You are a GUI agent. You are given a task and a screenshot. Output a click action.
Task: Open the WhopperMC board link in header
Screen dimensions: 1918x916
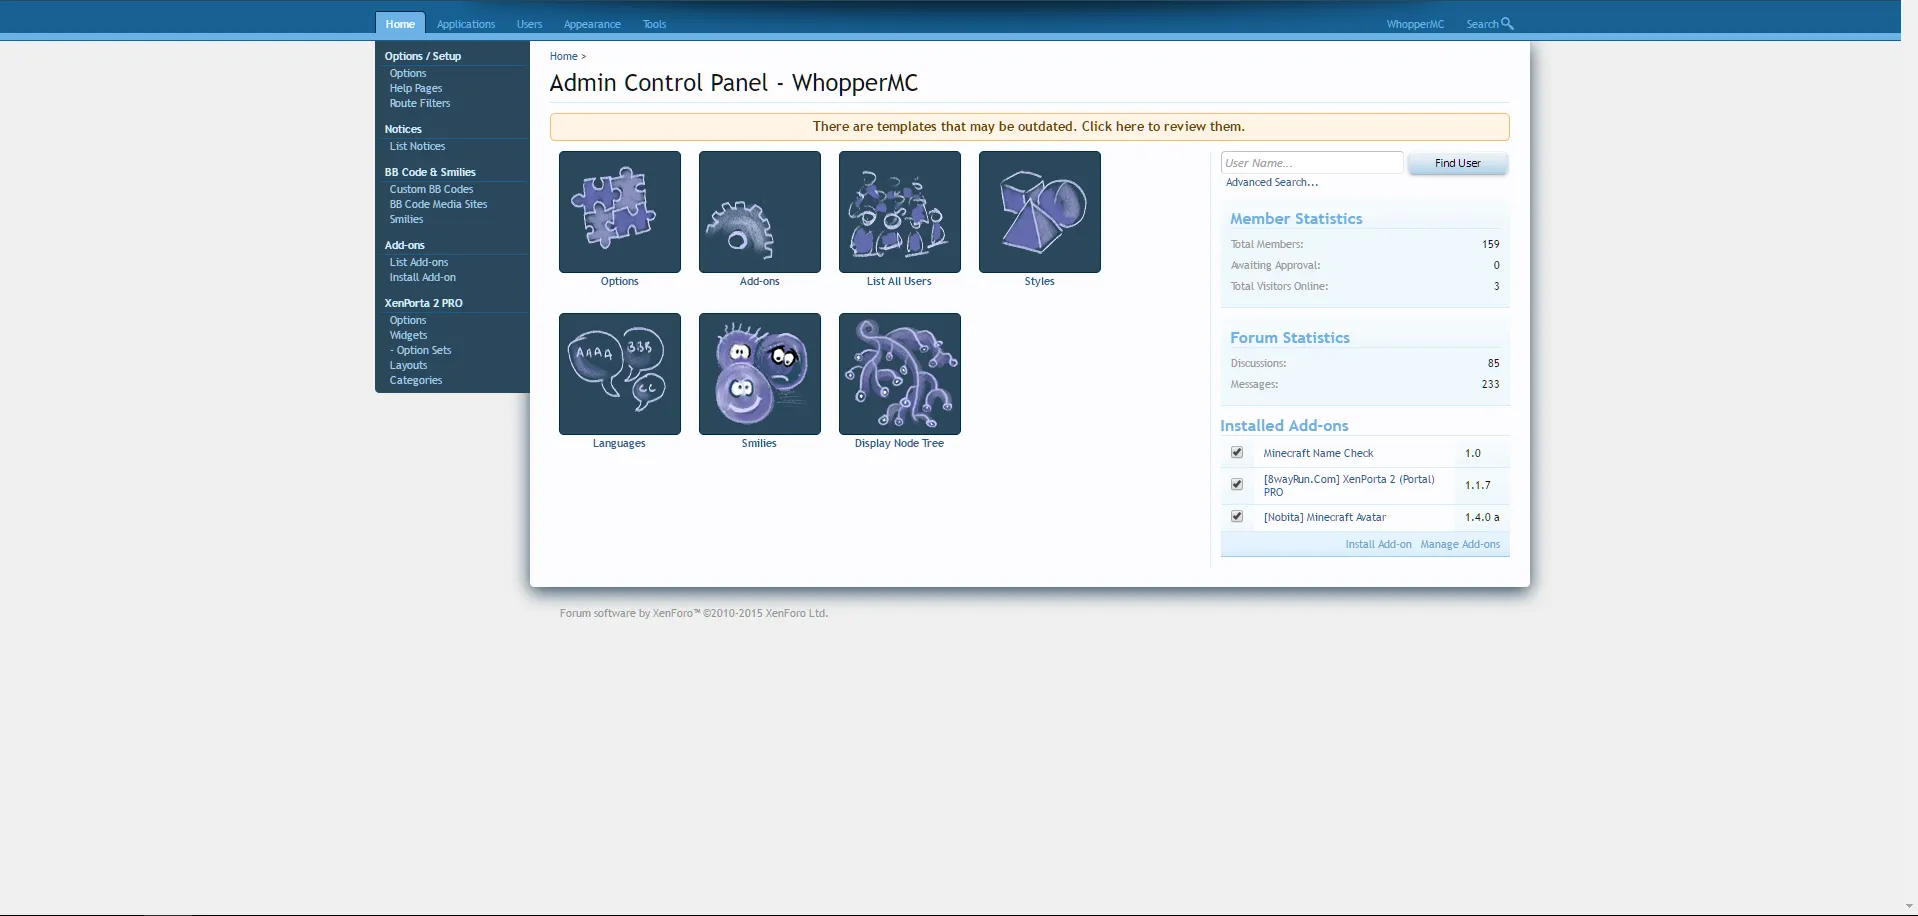pyautogui.click(x=1415, y=24)
